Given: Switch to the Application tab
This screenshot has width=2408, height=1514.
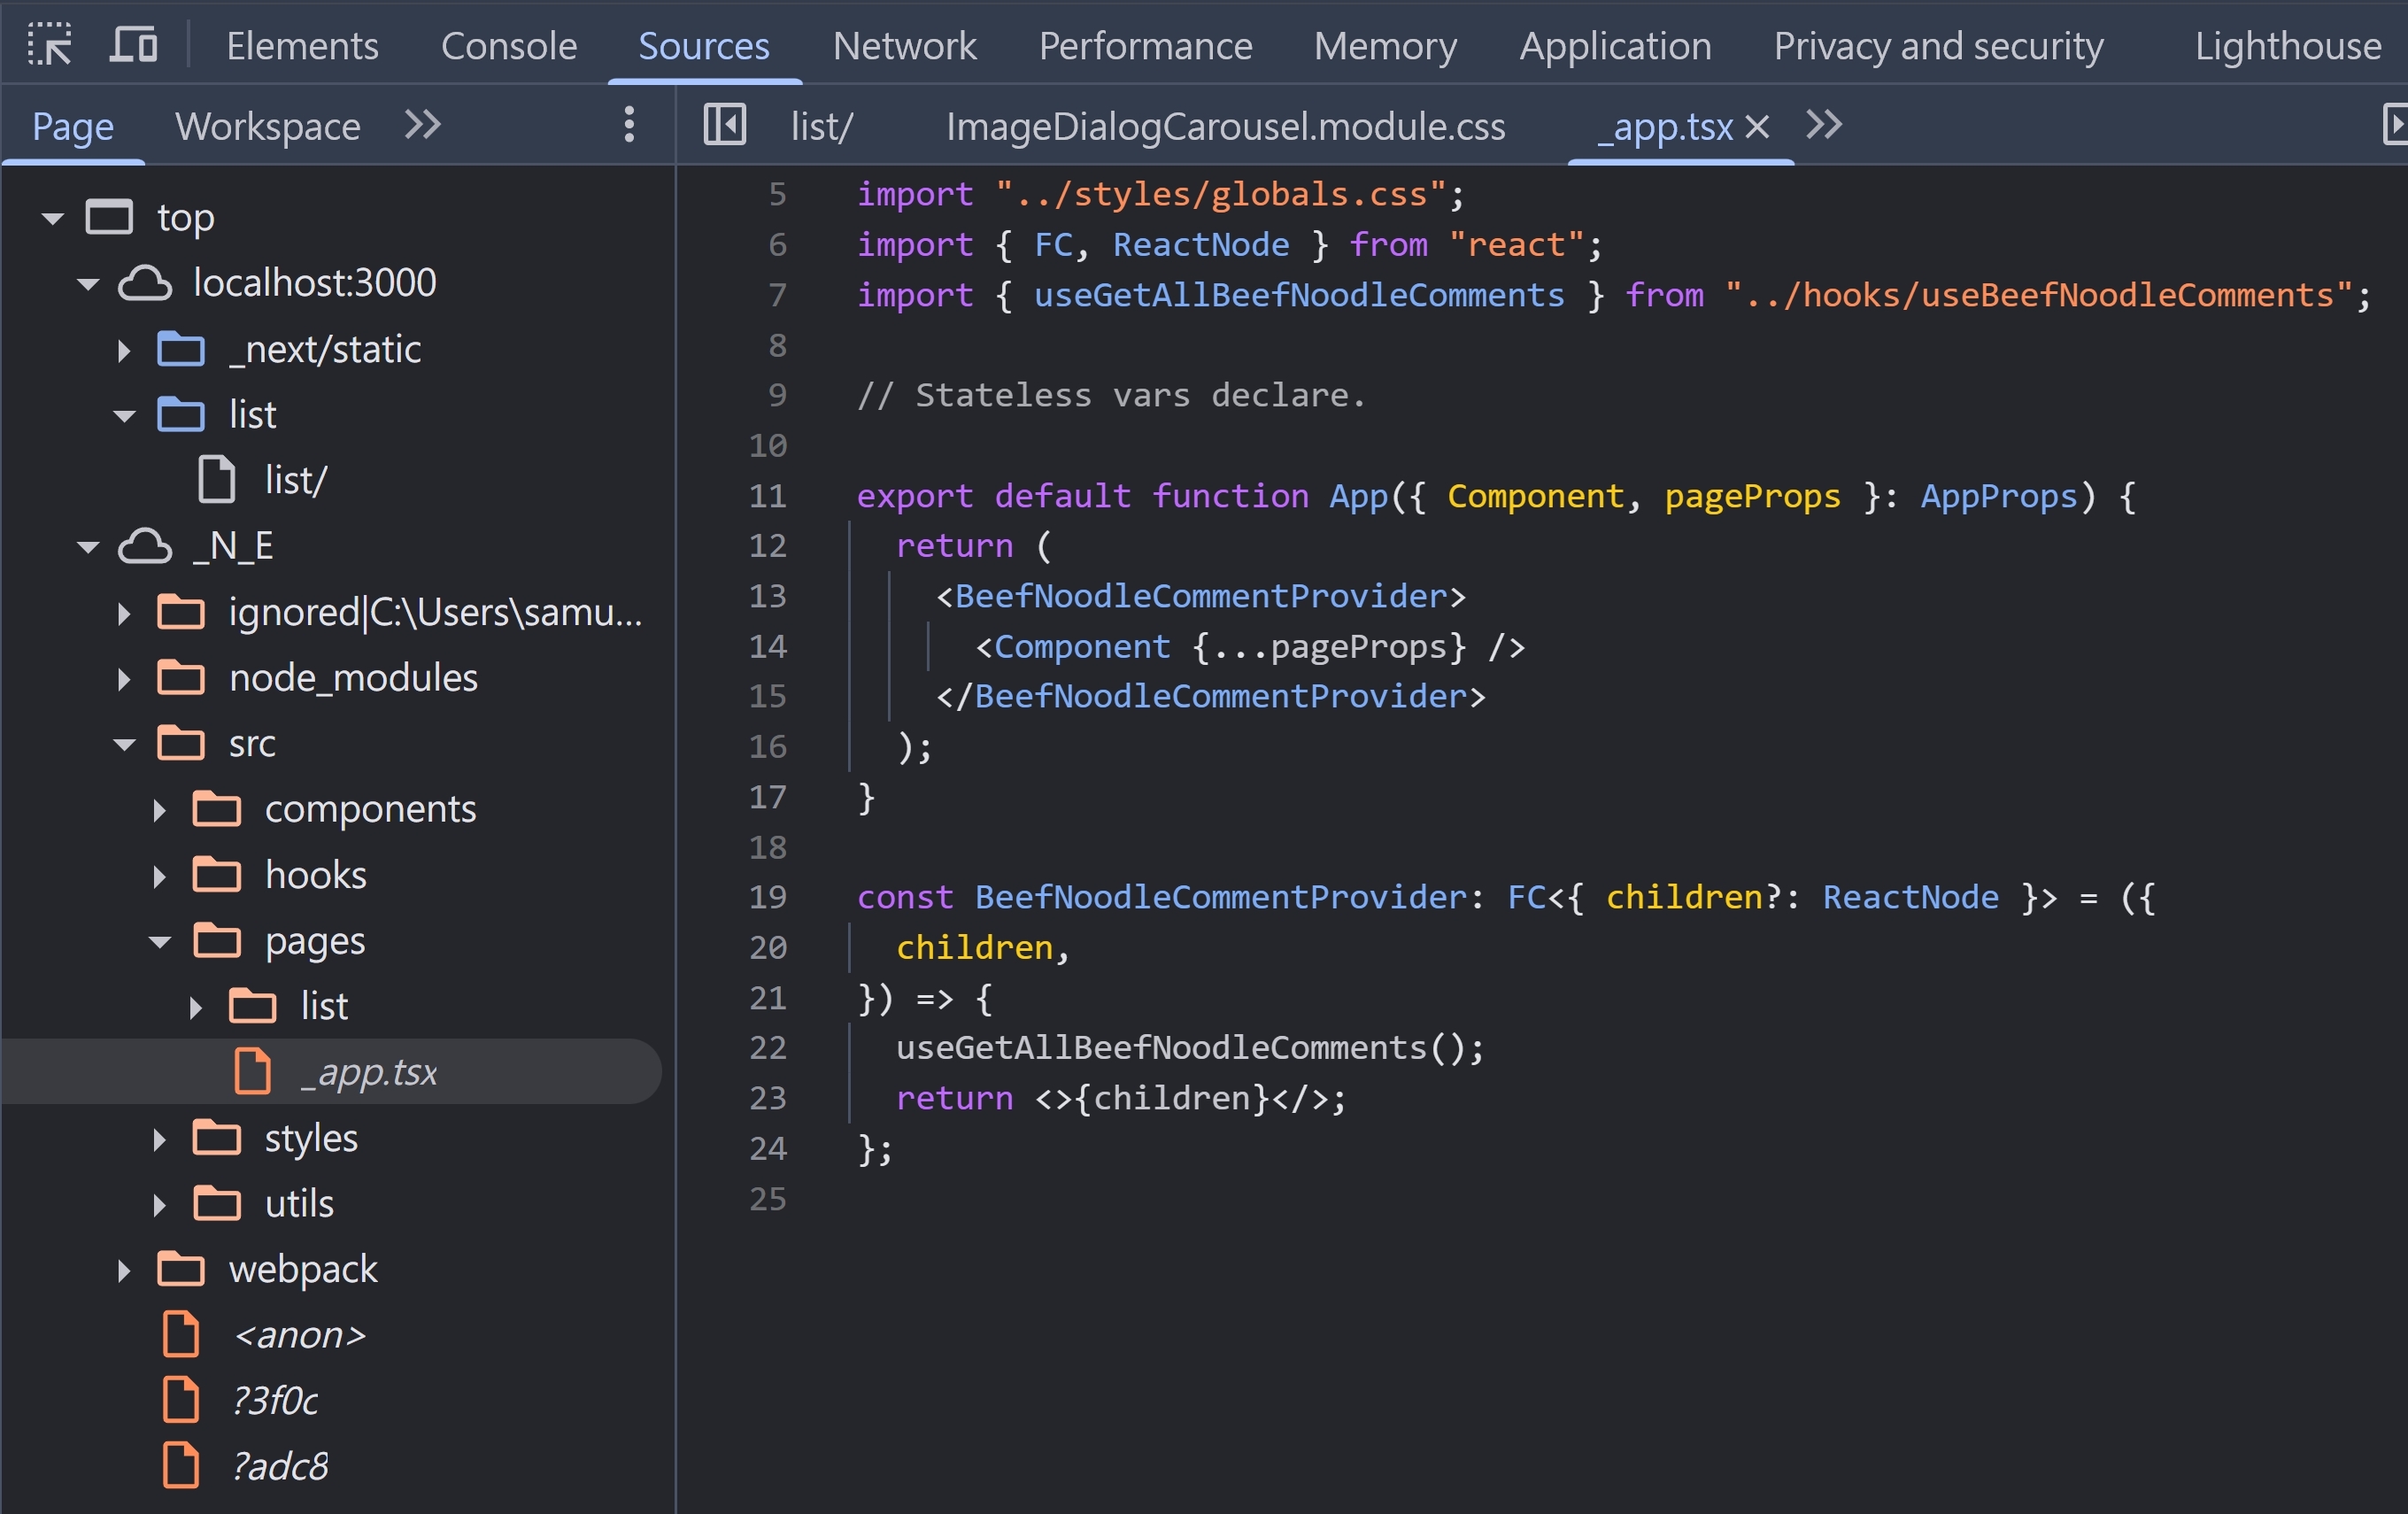Looking at the screenshot, I should pyautogui.click(x=1615, y=46).
